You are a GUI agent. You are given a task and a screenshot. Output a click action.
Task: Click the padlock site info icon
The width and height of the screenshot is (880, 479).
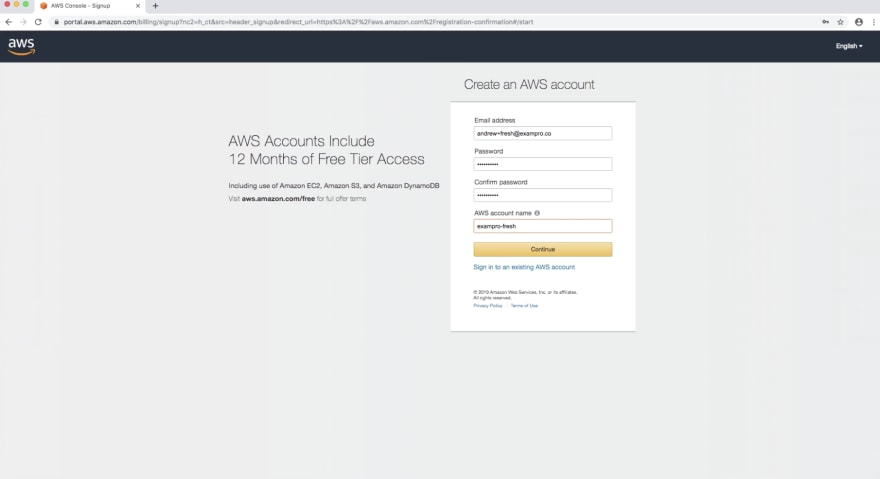coord(56,22)
